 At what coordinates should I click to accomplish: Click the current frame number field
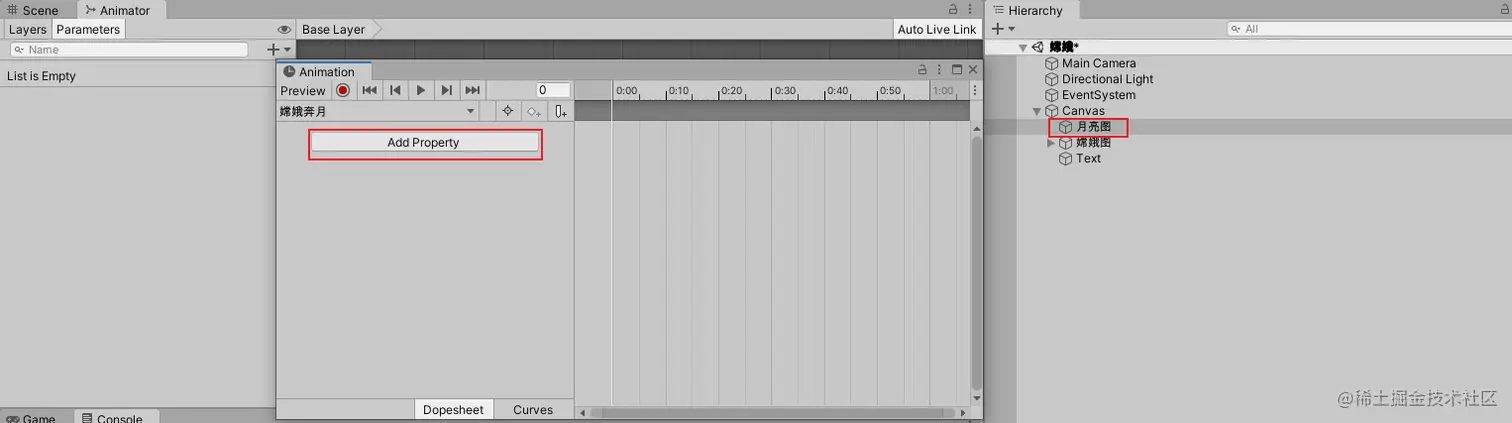[553, 90]
